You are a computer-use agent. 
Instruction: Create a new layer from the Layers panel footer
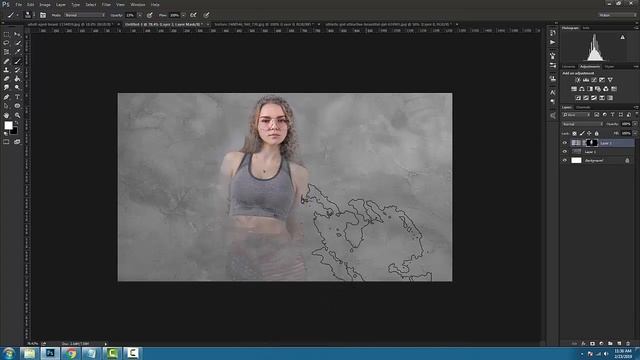[x=619, y=344]
